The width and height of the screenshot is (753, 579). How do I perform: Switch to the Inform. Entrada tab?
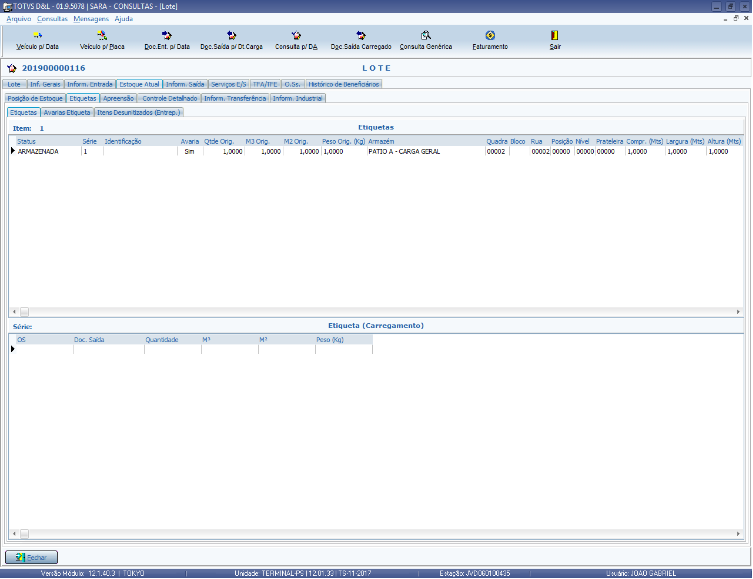tap(90, 84)
